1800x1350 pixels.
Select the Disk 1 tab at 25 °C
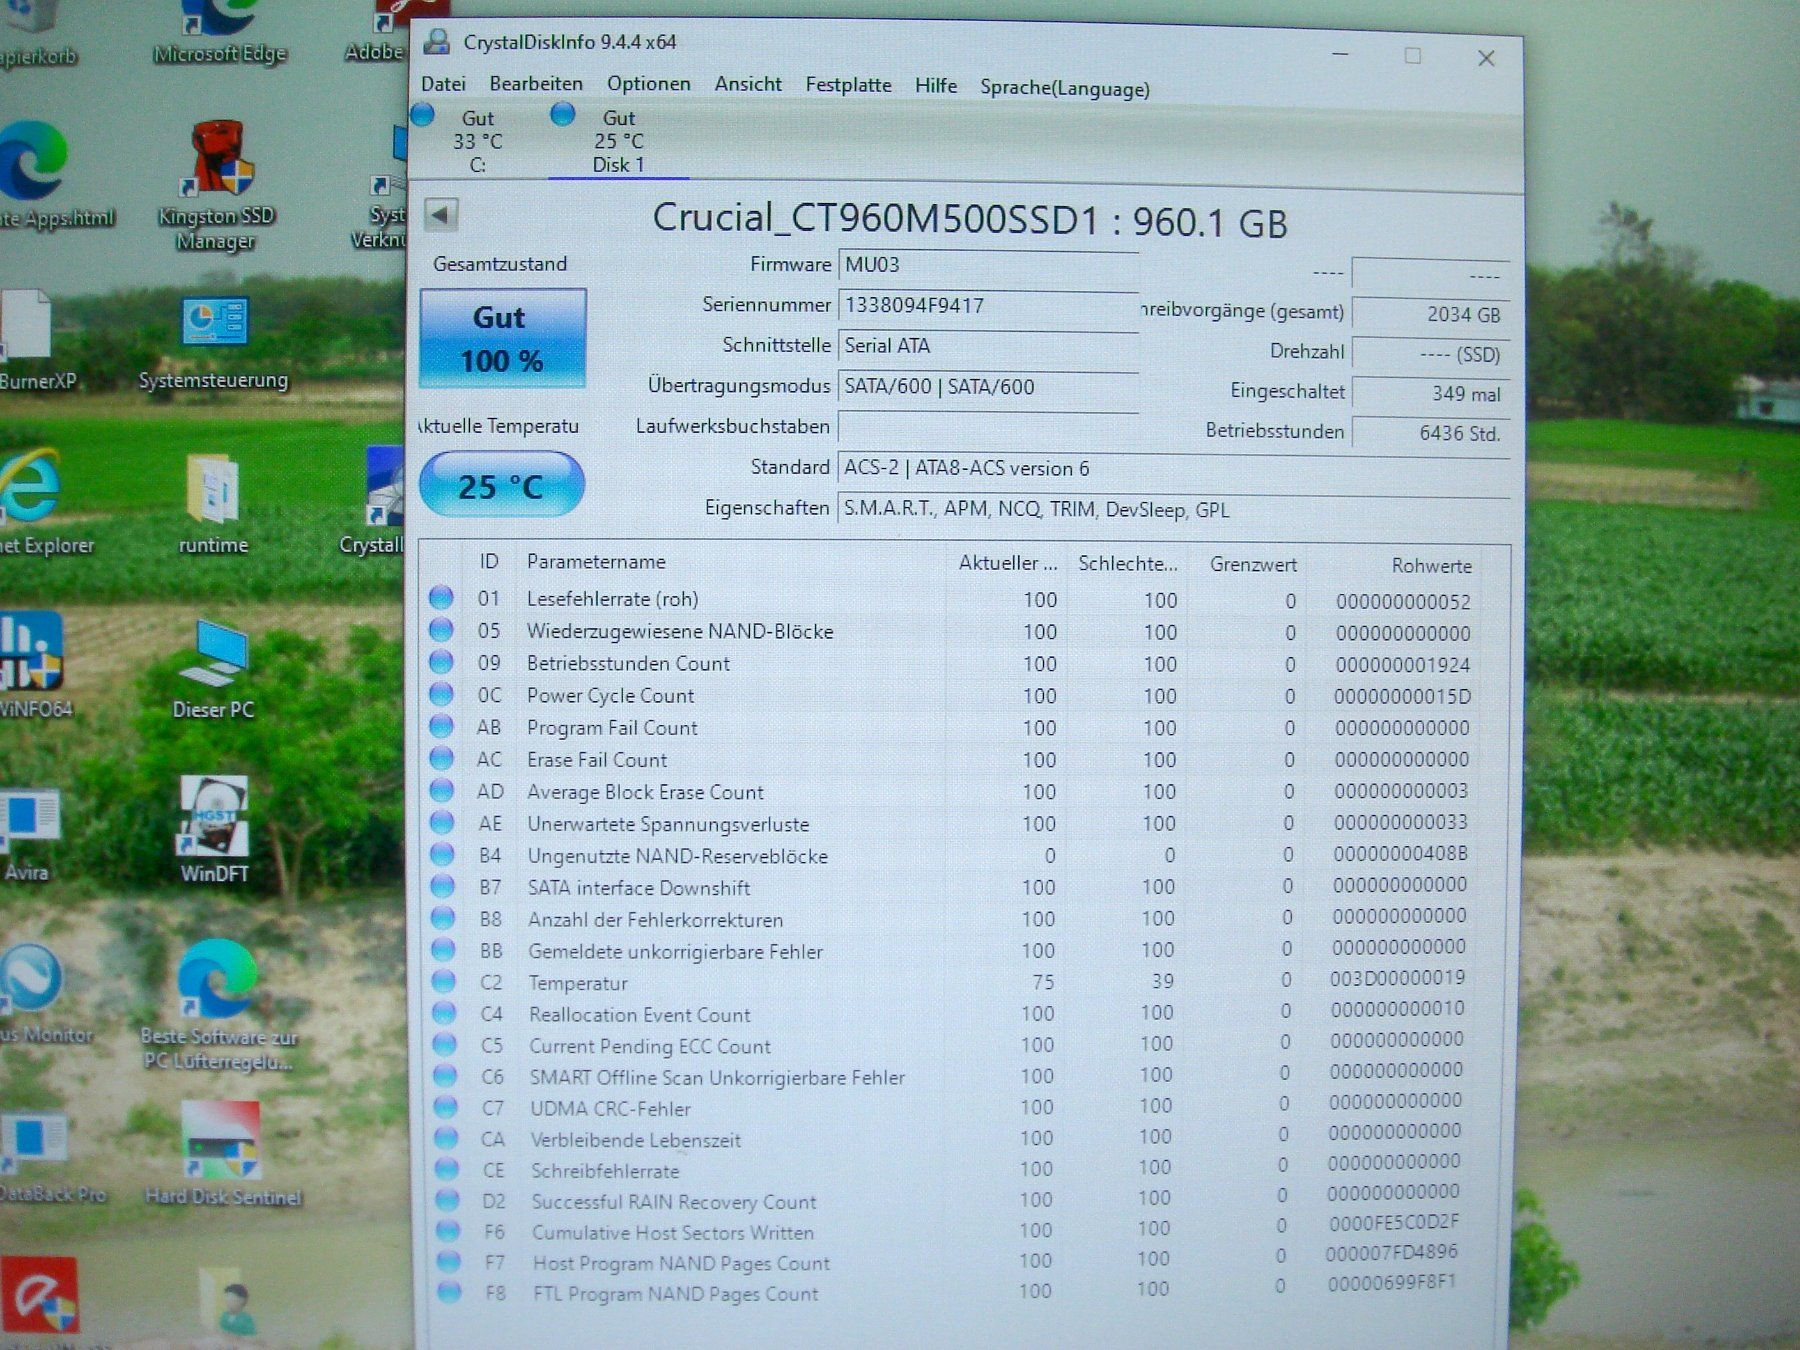618,140
